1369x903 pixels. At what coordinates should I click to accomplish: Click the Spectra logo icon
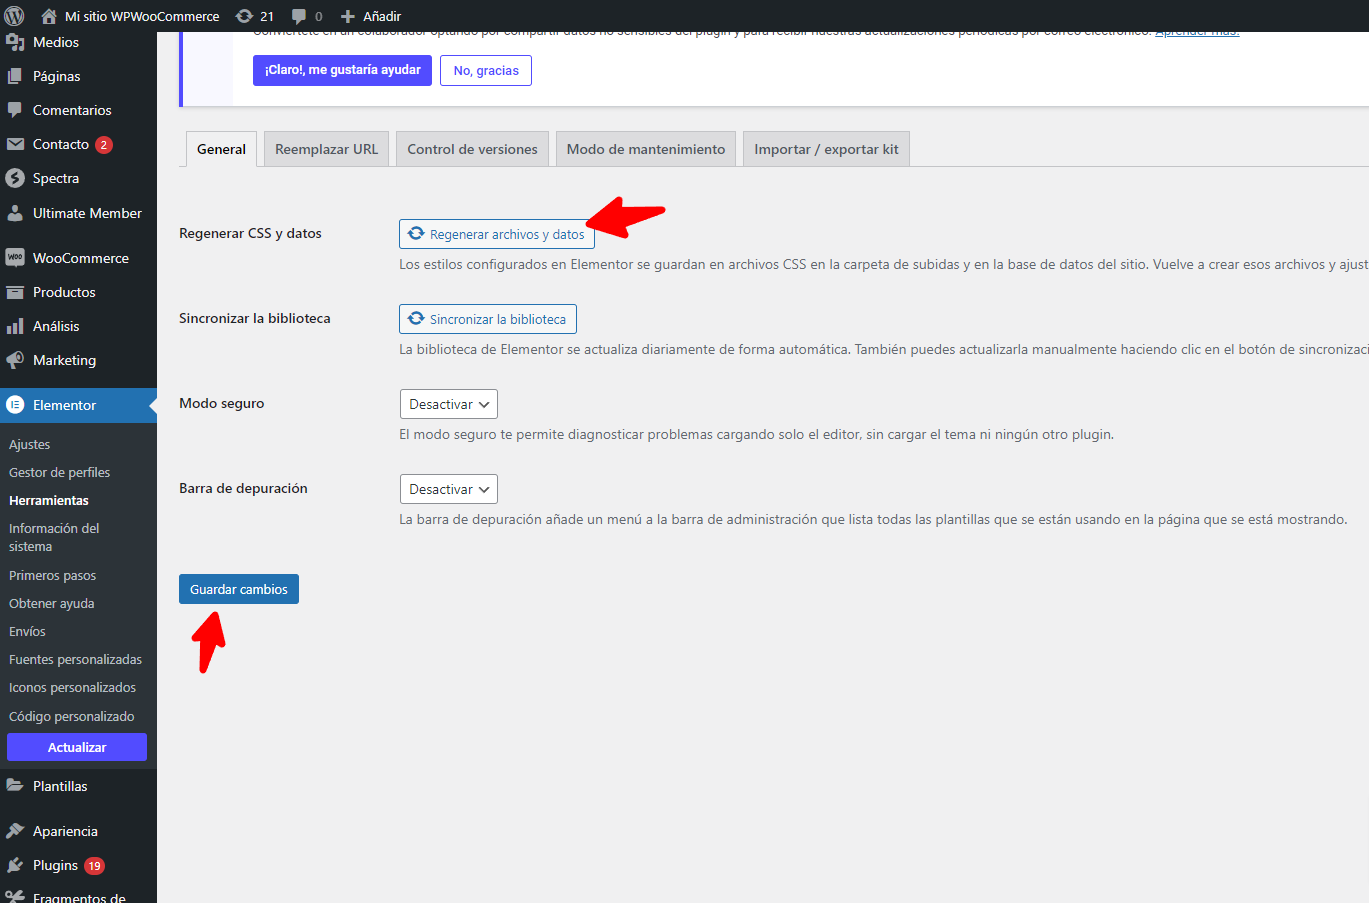[x=15, y=178]
